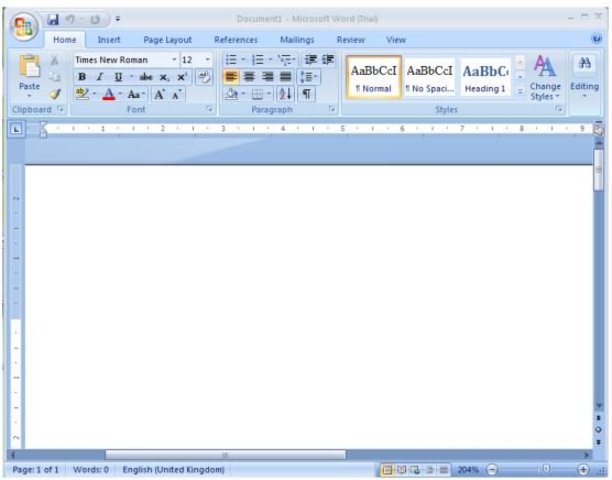Redo the last action
612x480 pixels.
[95, 19]
